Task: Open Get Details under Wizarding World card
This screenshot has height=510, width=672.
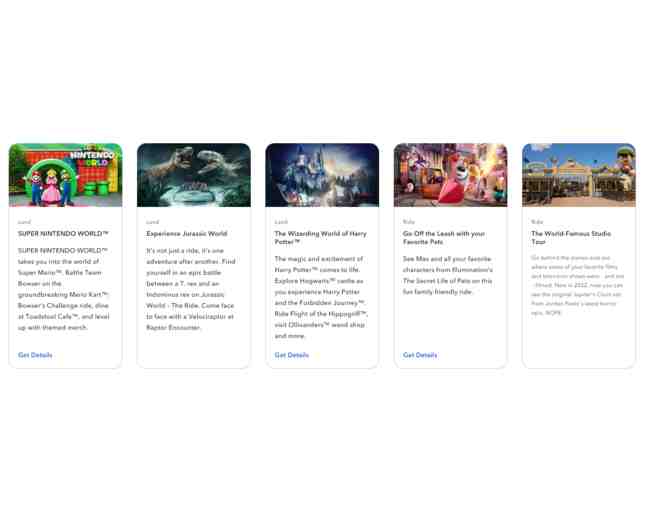Action: [291, 355]
